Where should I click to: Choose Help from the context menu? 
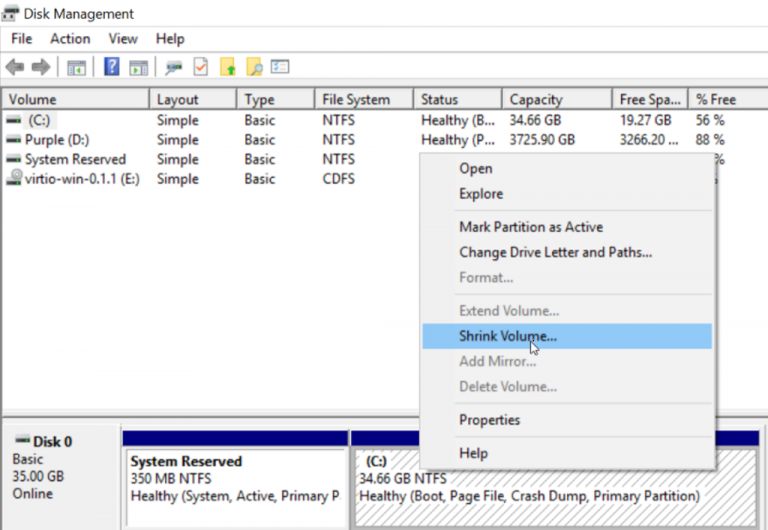pyautogui.click(x=567, y=454)
